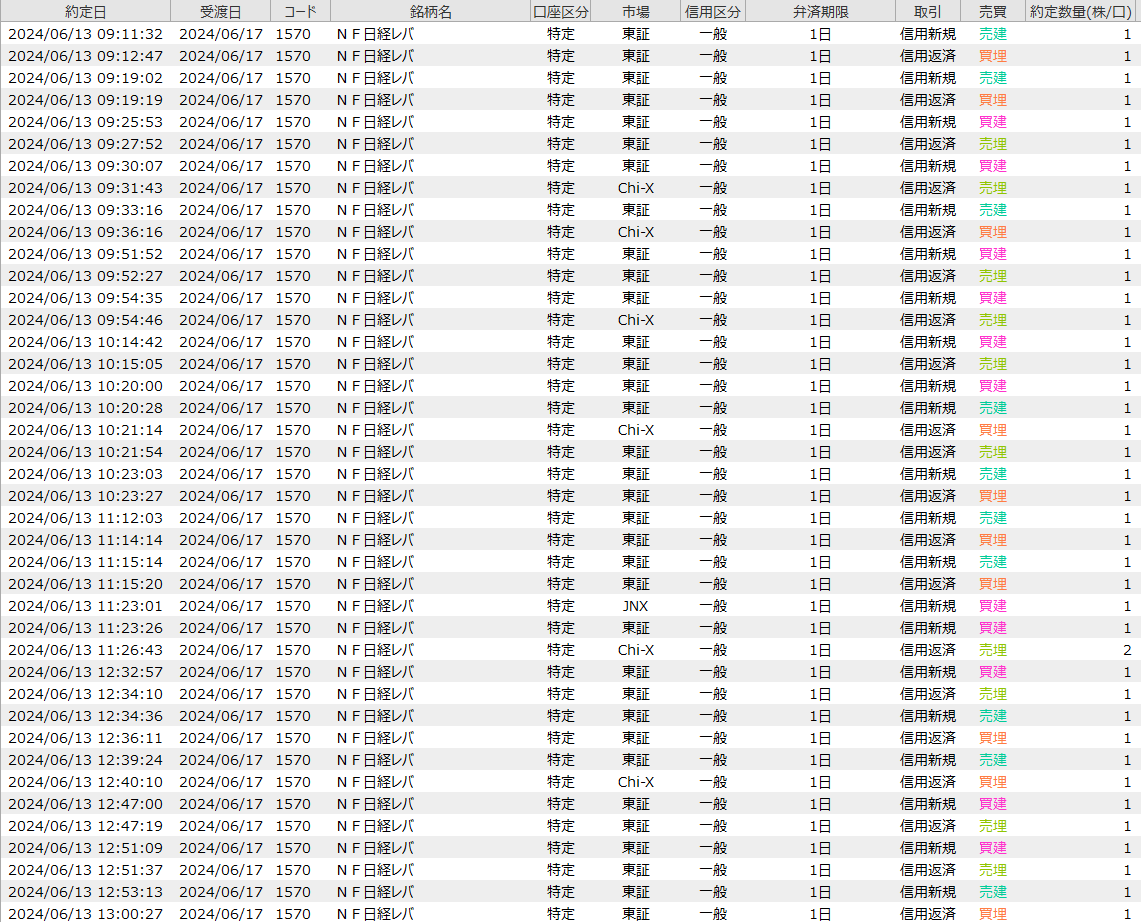Viewport: 1141px width, 922px height.
Task: Sort by 口座区分 column header
Action: point(561,11)
